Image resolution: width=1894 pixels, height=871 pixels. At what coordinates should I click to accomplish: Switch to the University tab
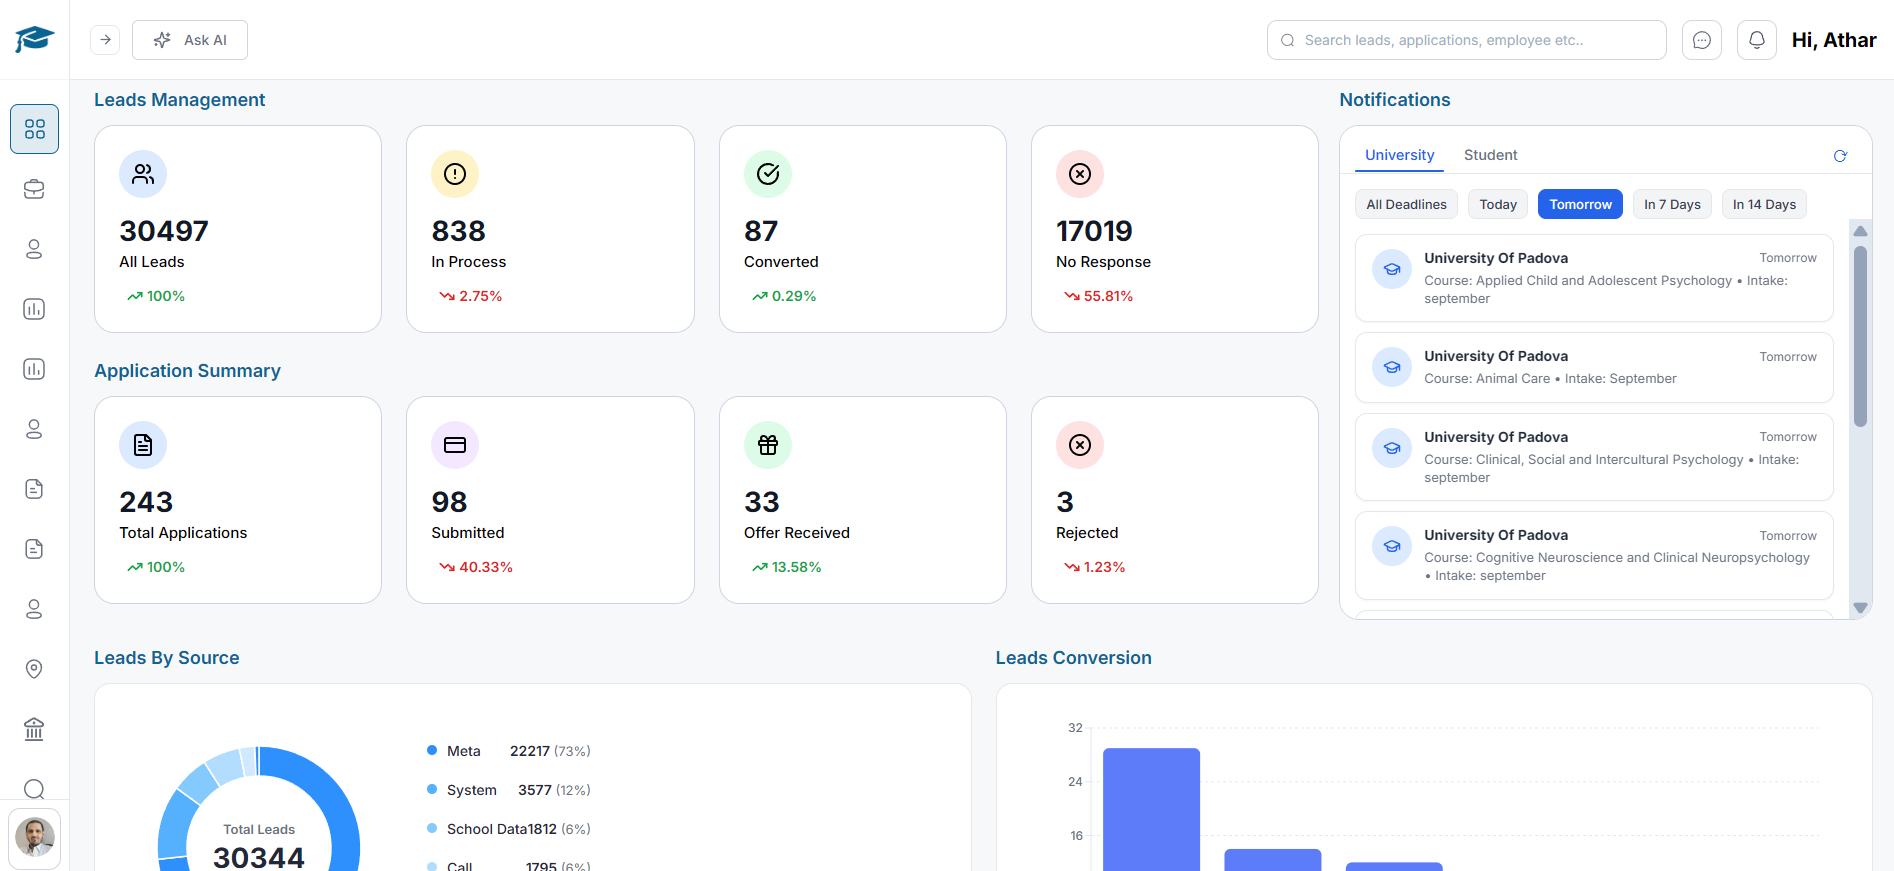coord(1399,155)
